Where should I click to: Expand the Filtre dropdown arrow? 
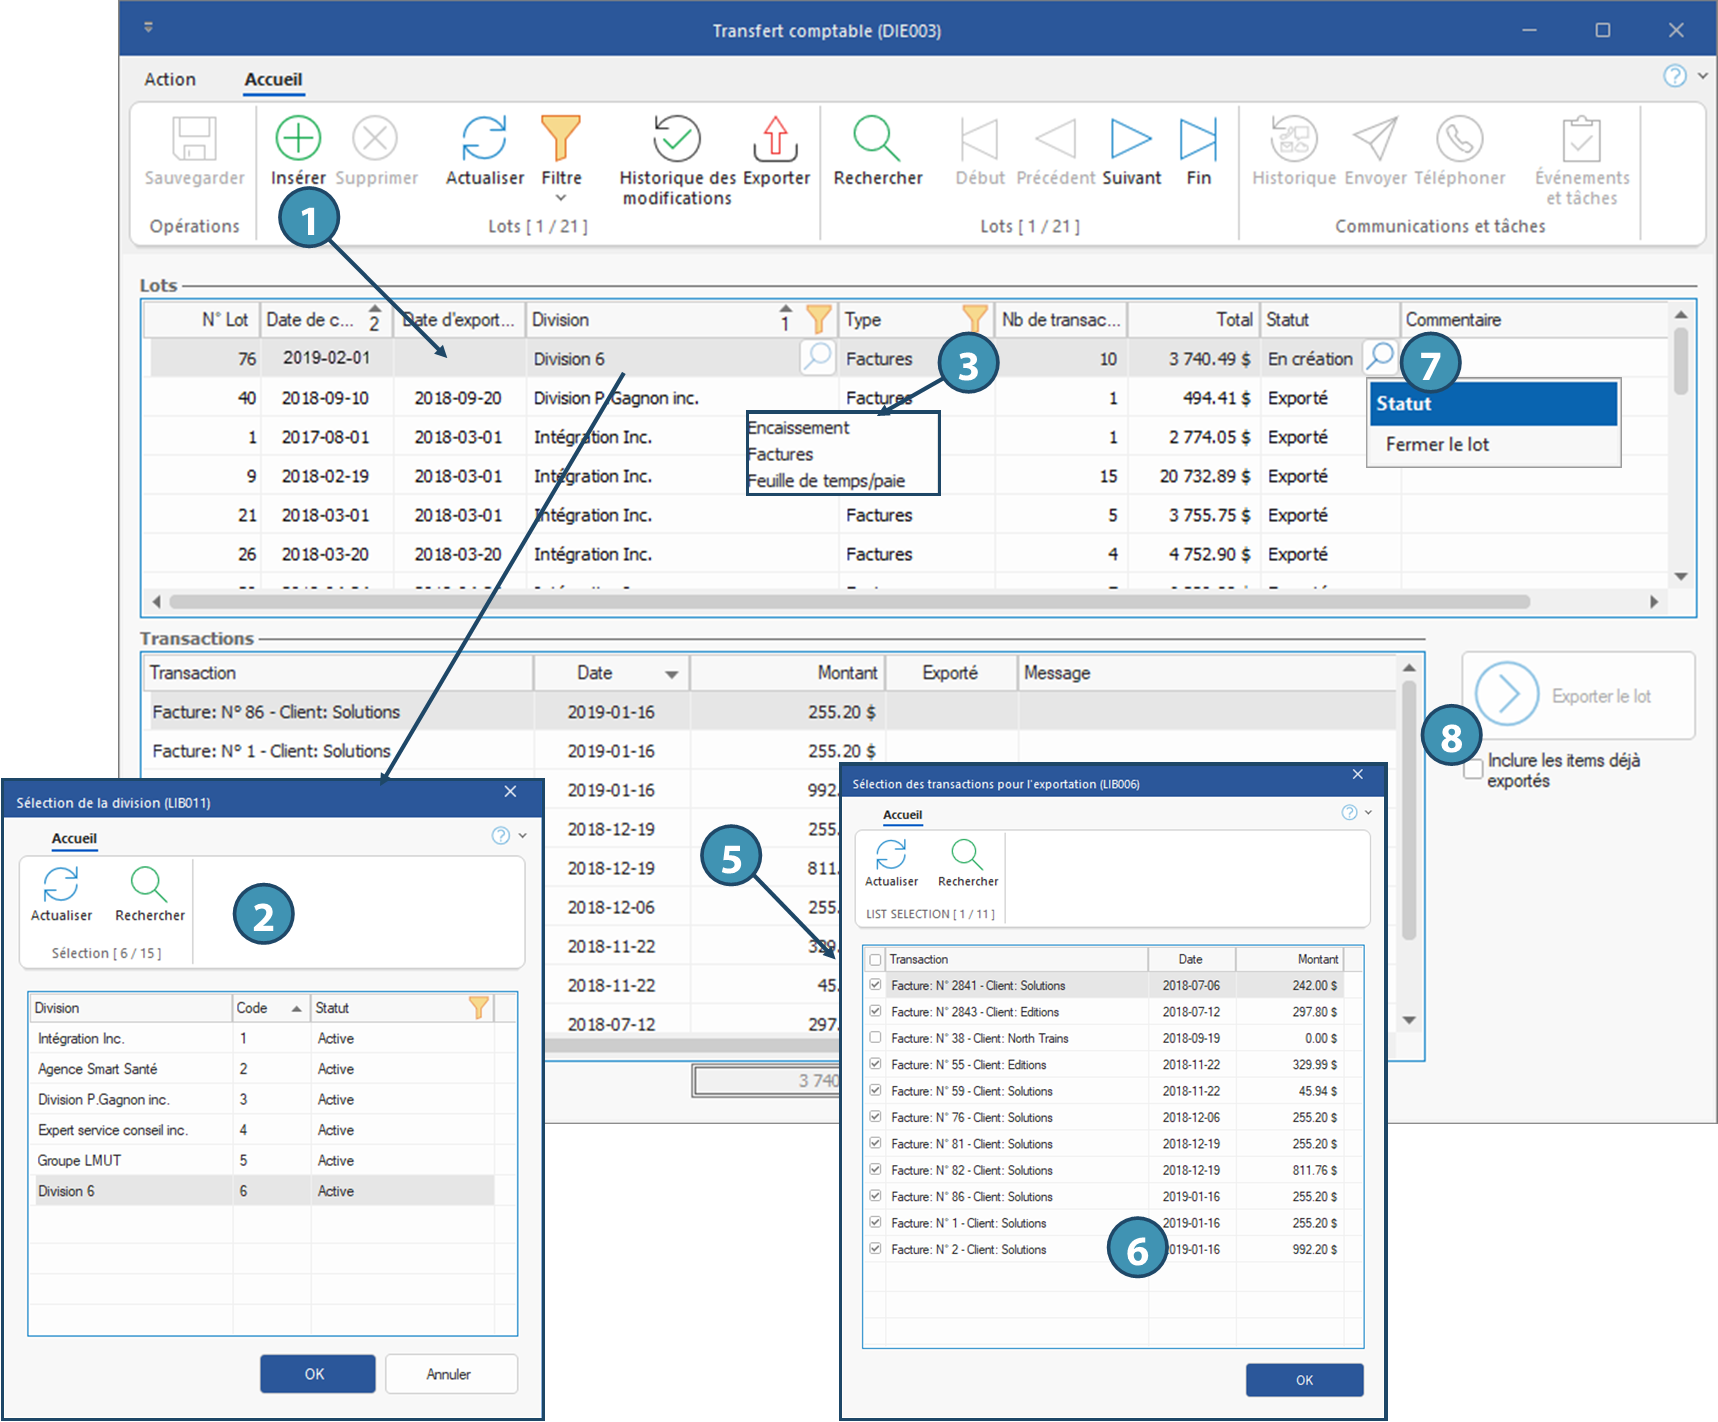(561, 198)
